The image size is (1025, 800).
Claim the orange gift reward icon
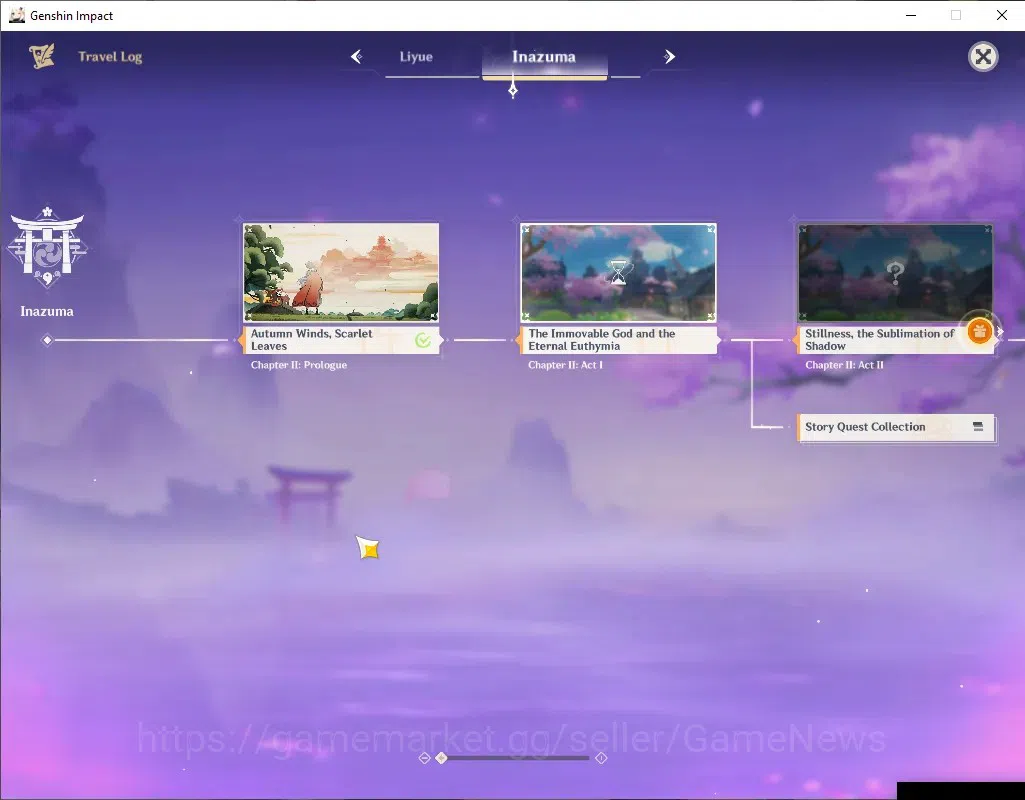(x=979, y=331)
